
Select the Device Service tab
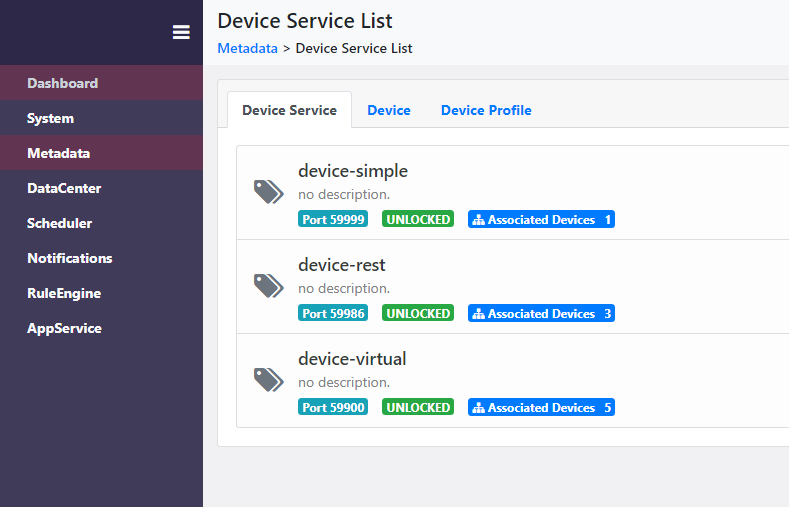289,110
